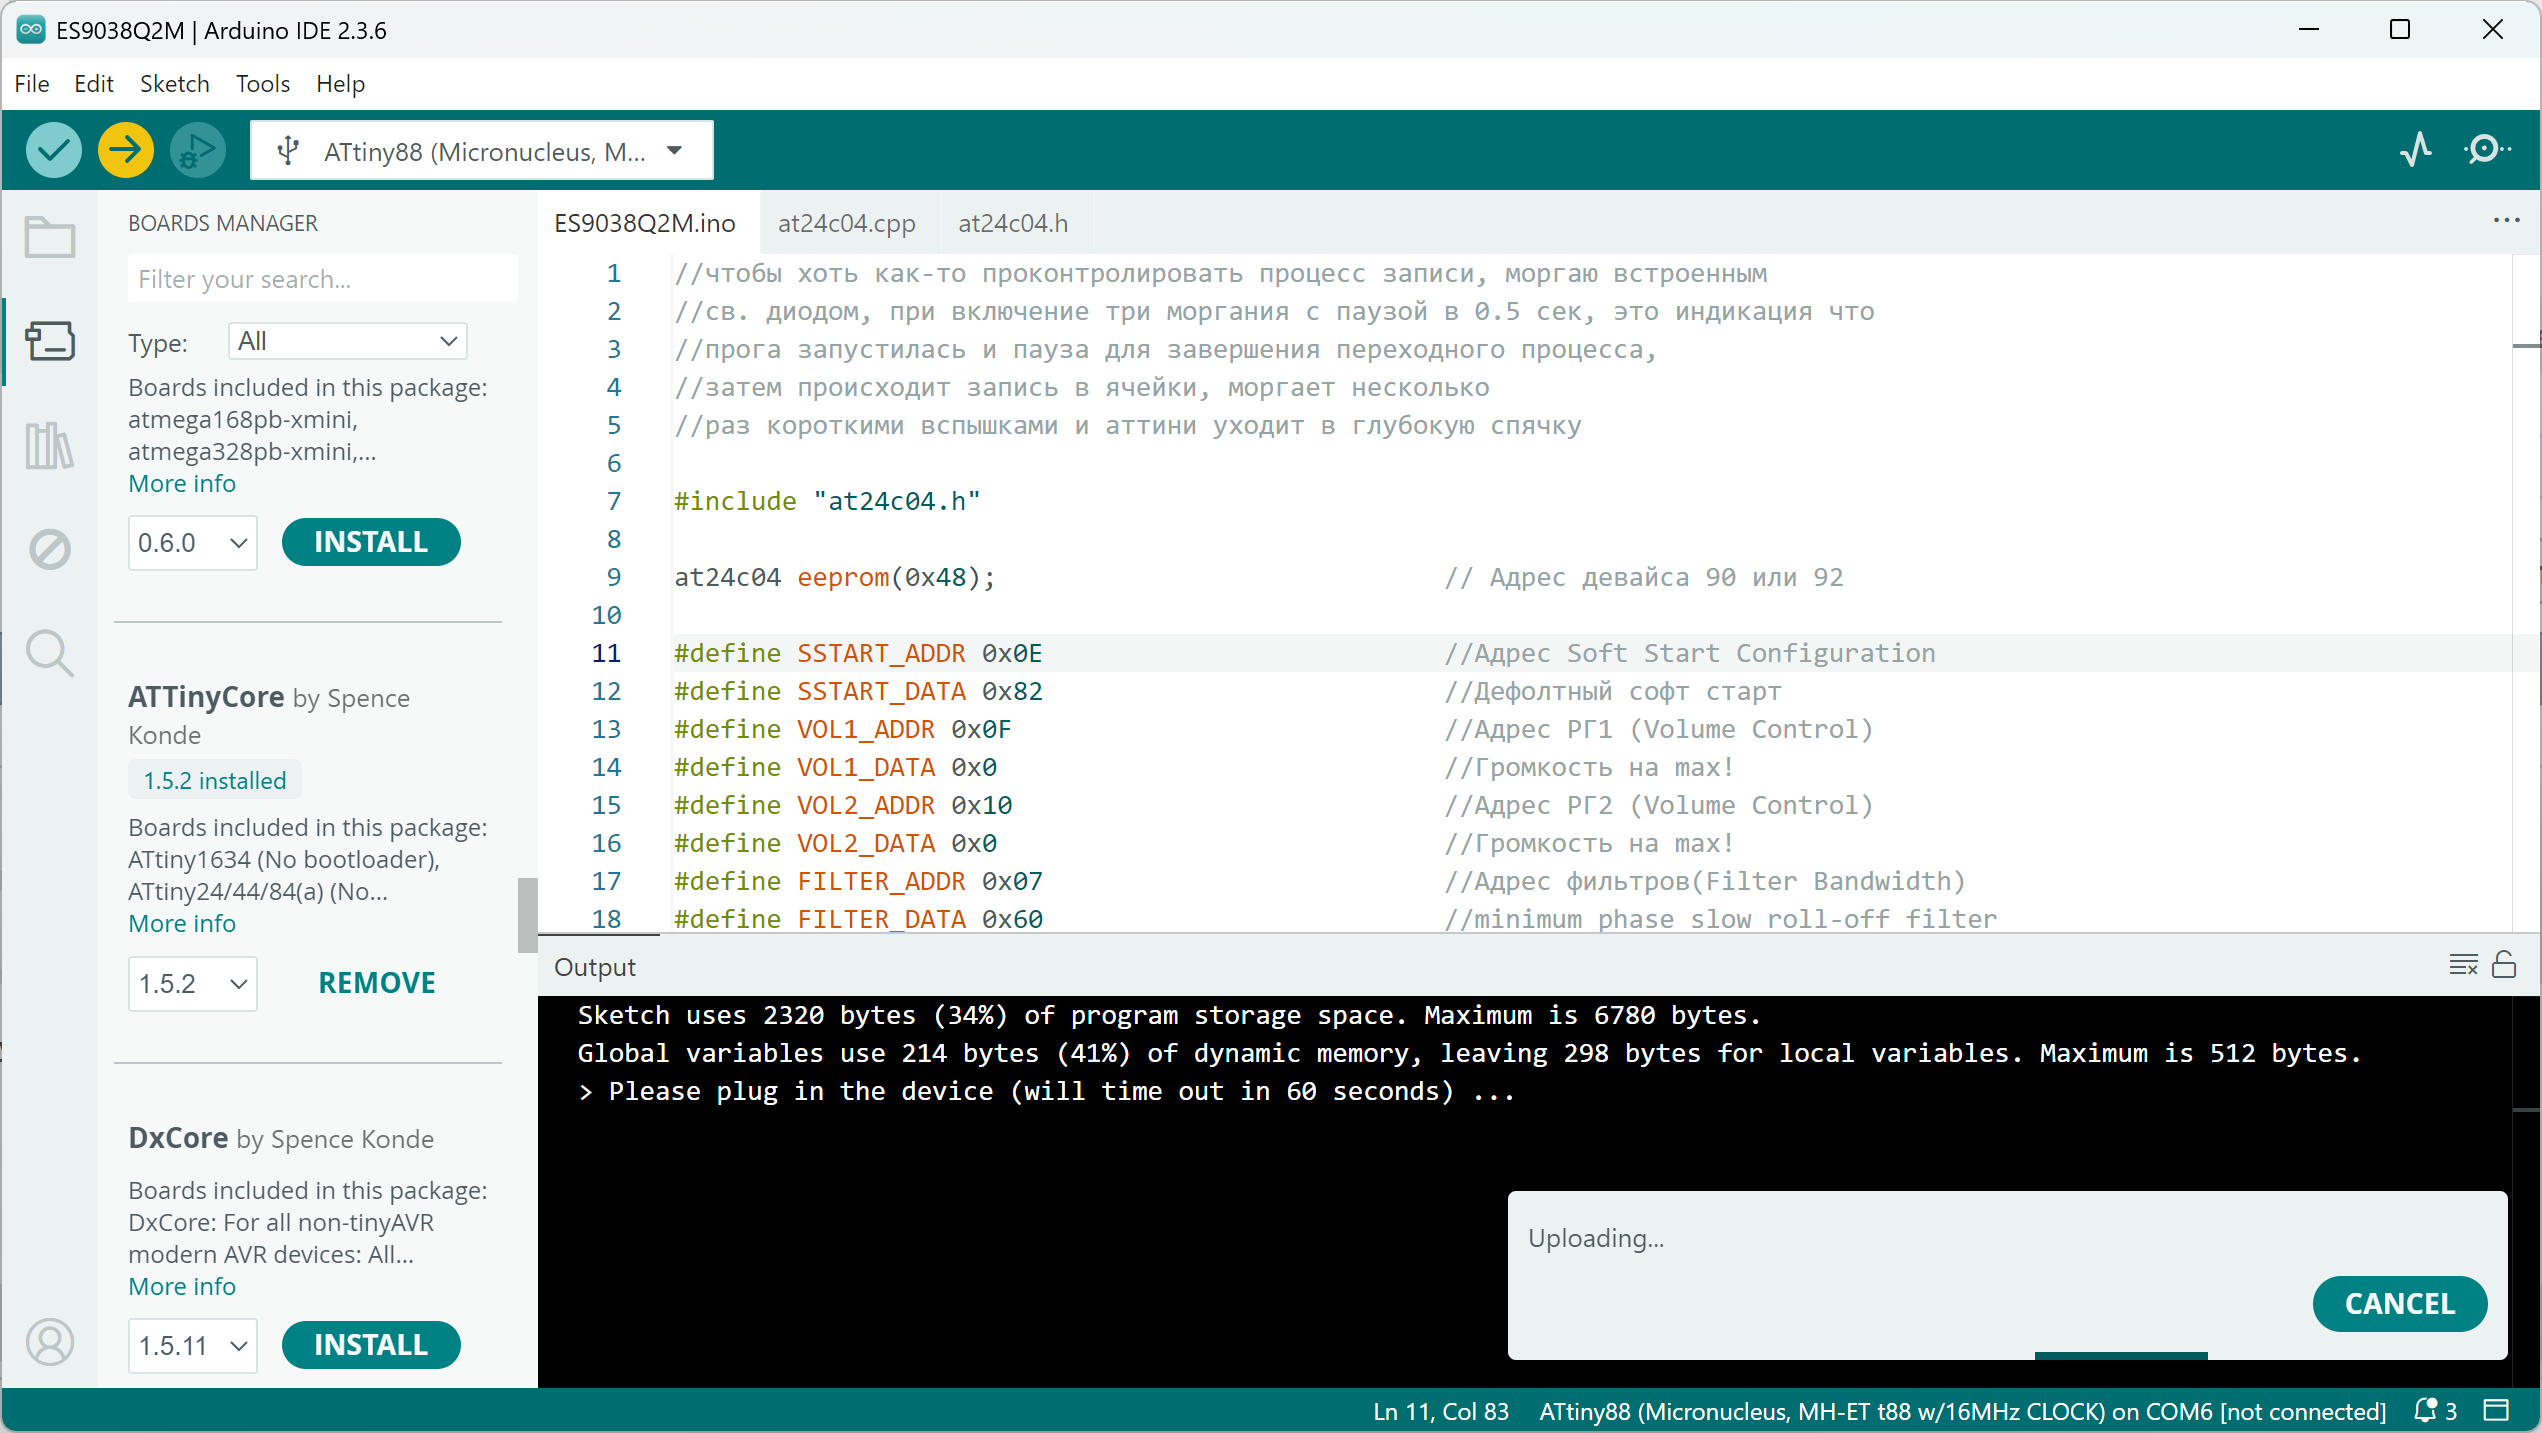Click the DxCore package title

click(x=178, y=1138)
